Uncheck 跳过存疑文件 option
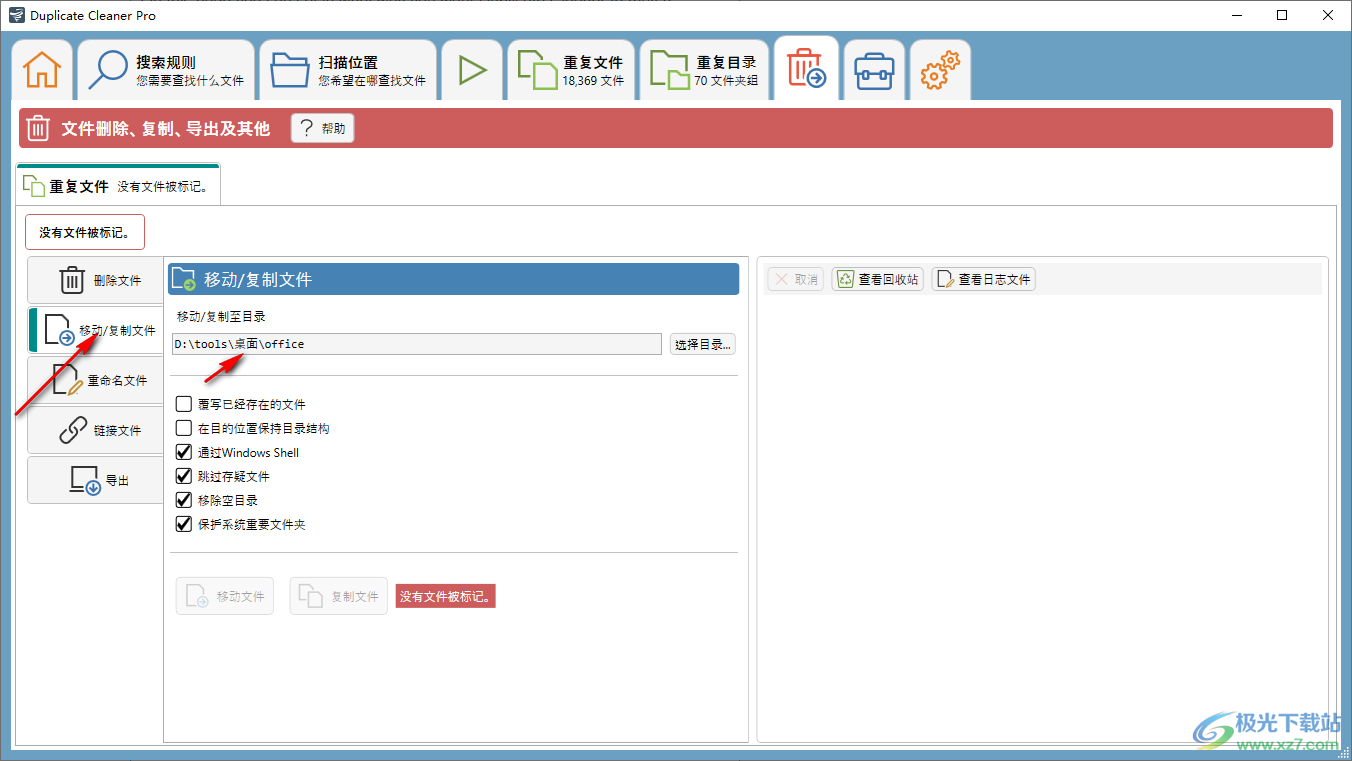The image size is (1352, 761). [x=184, y=476]
